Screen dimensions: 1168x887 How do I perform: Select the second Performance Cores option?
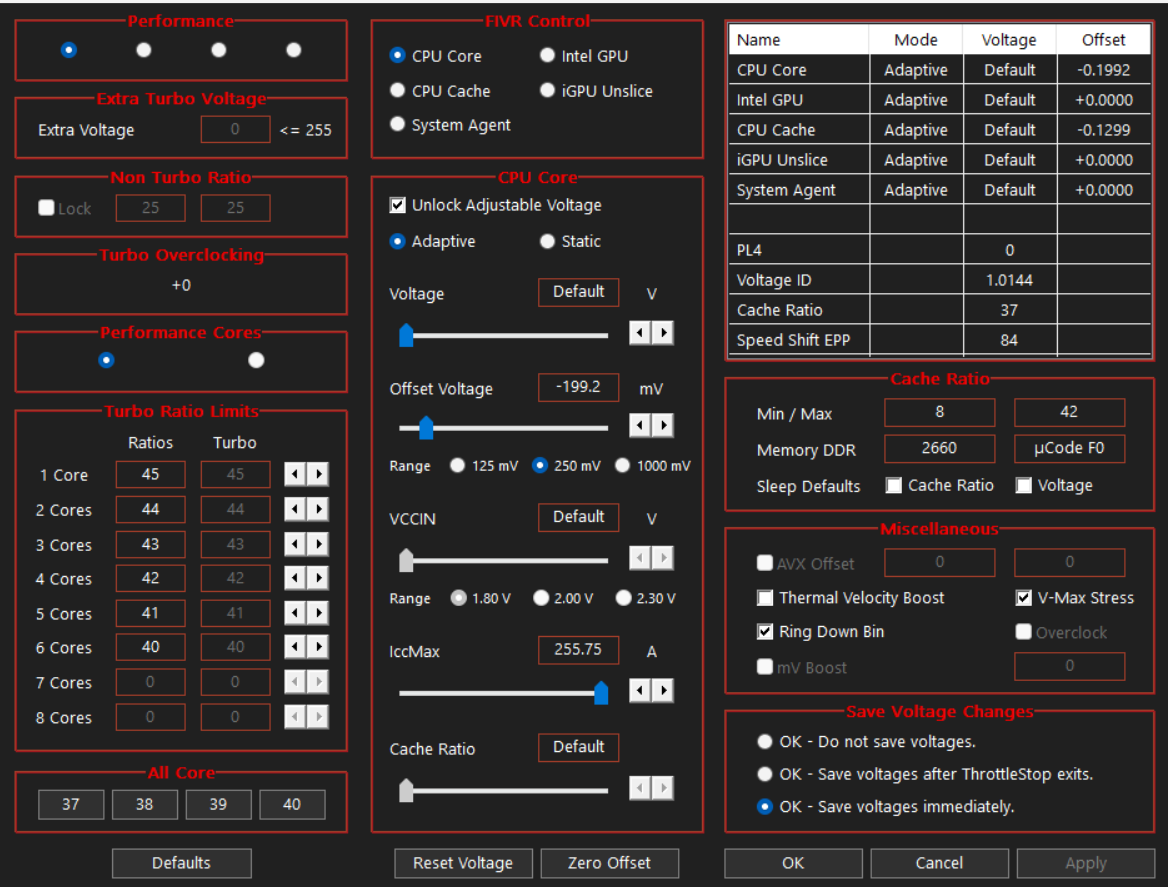[x=256, y=360]
